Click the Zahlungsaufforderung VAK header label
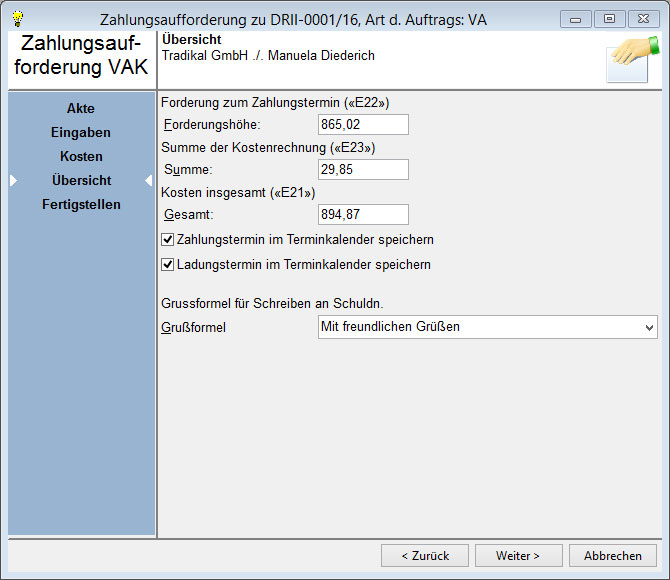This screenshot has height=580, width=670. [81, 56]
